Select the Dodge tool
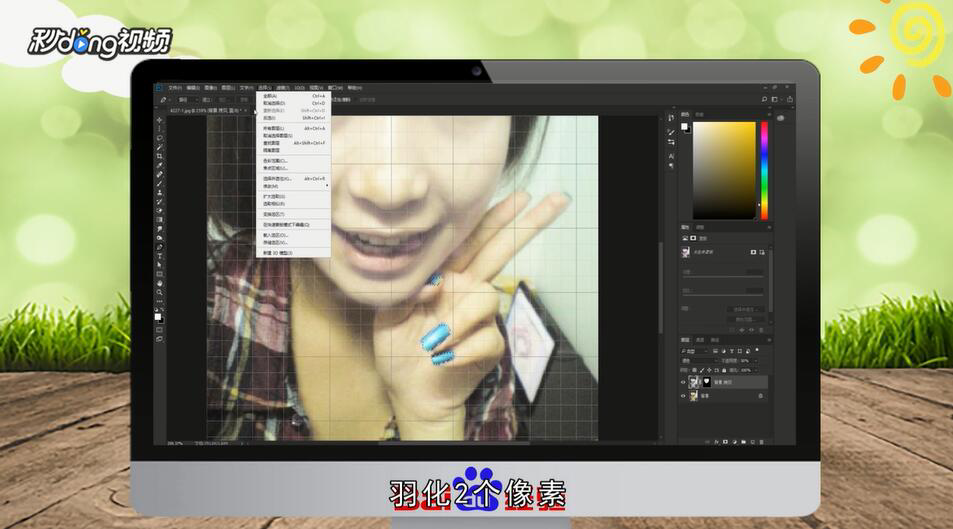 pyautogui.click(x=159, y=238)
